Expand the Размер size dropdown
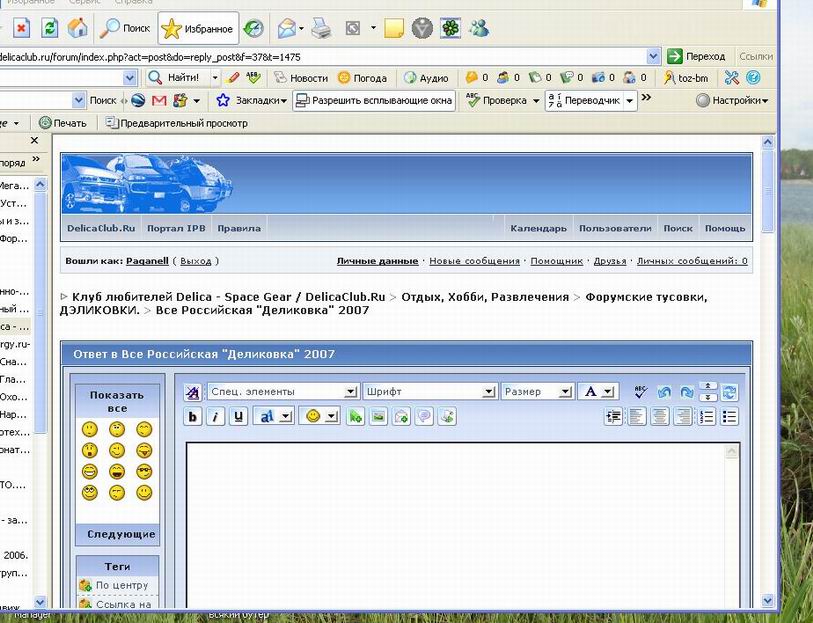The width and height of the screenshot is (813, 623). [x=537, y=392]
